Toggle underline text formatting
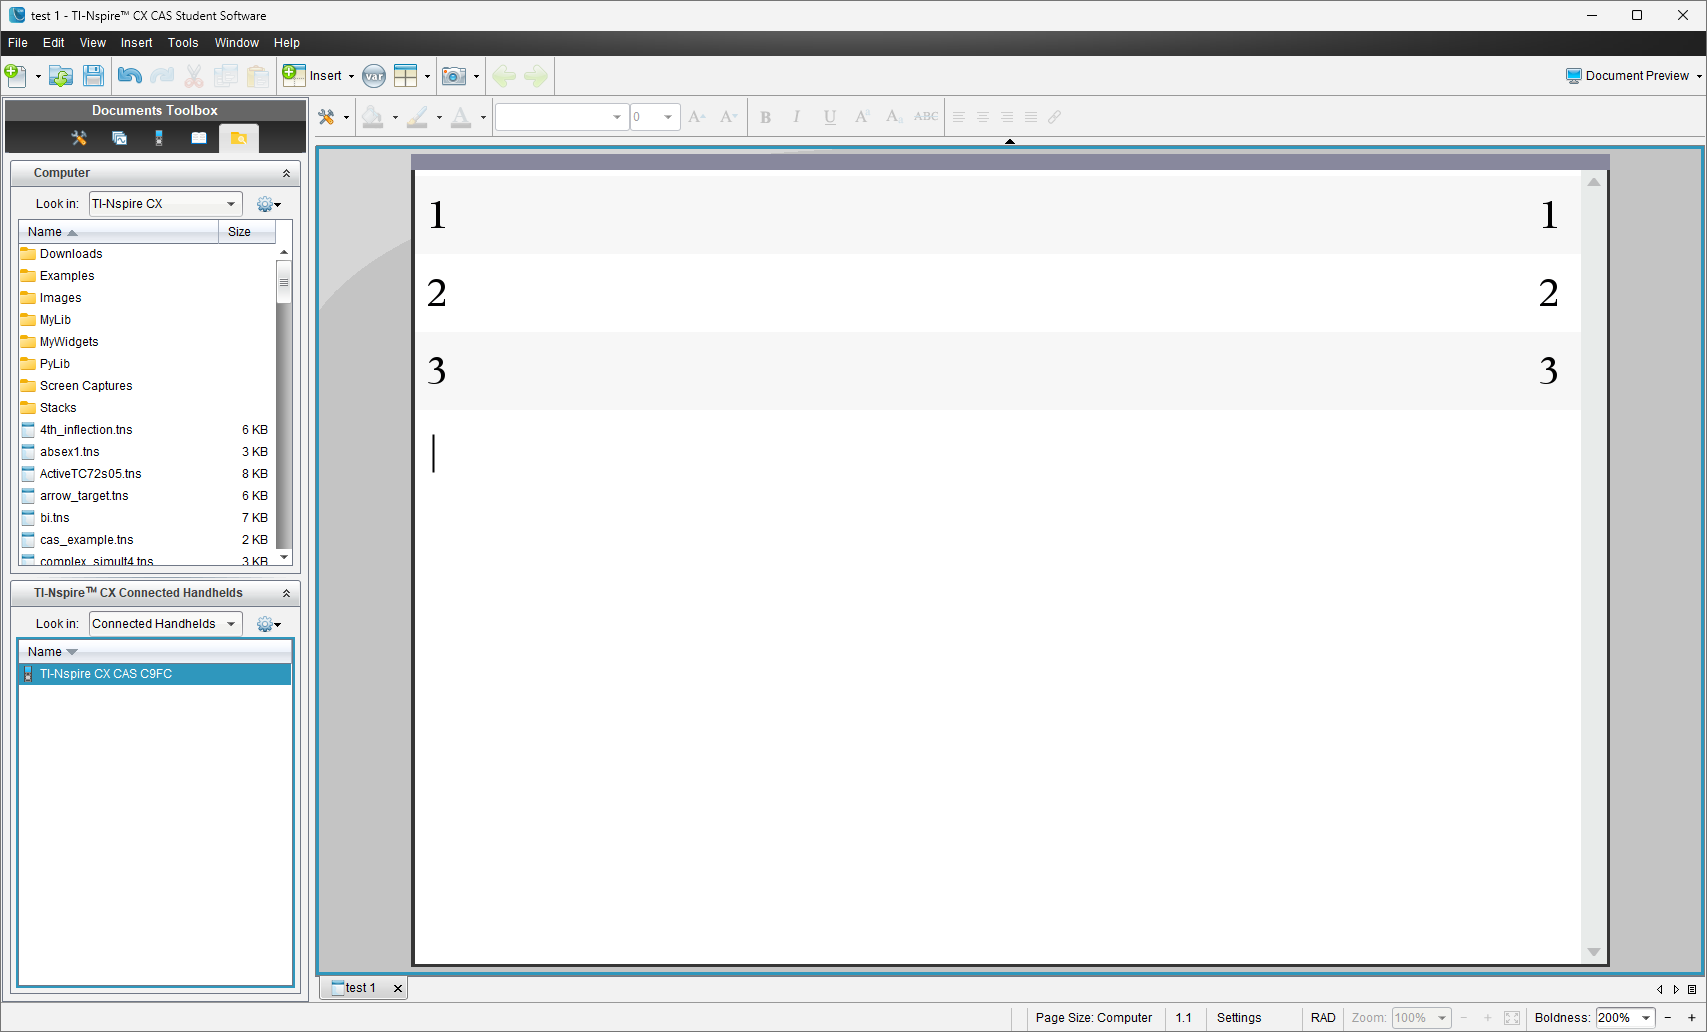 click(x=829, y=117)
